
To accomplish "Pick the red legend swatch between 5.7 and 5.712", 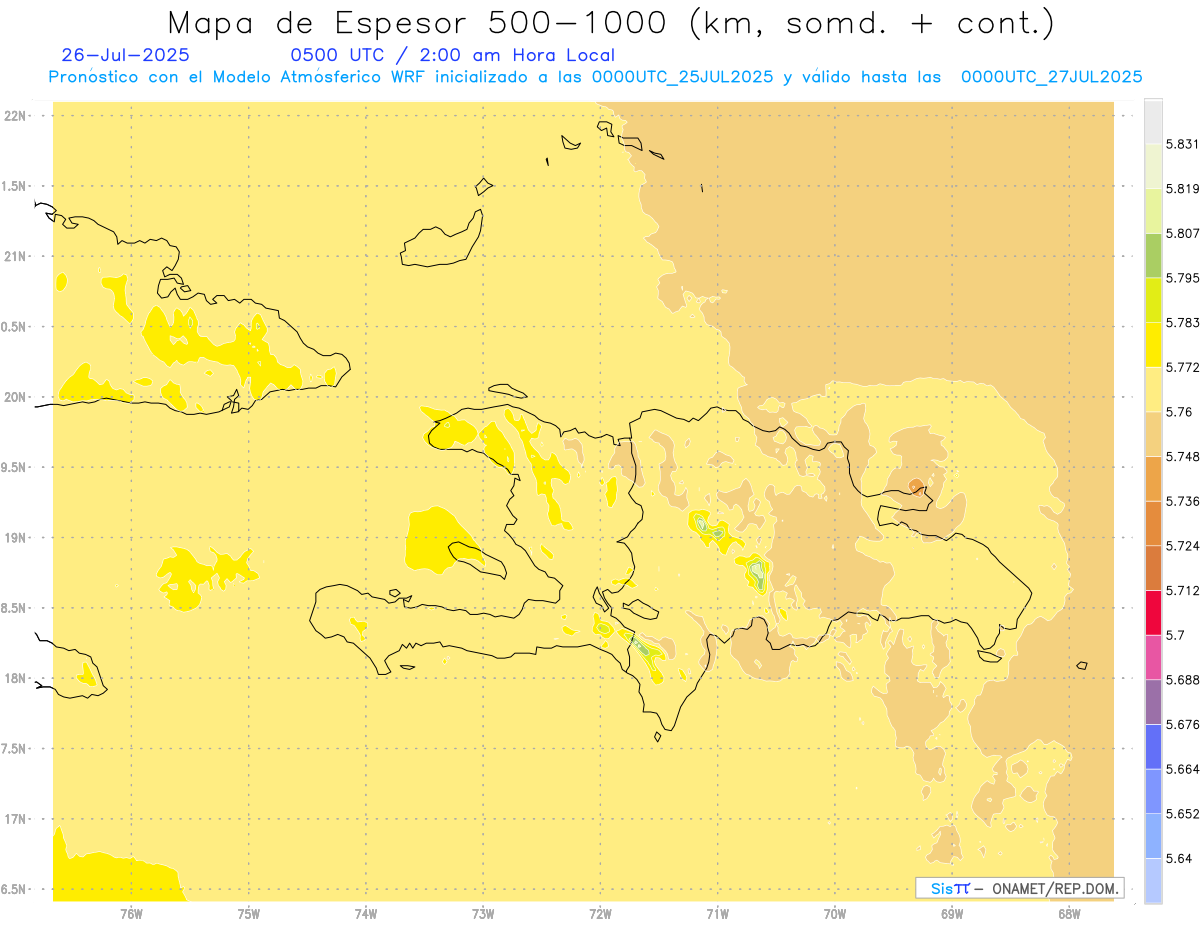I will pos(1153,613).
